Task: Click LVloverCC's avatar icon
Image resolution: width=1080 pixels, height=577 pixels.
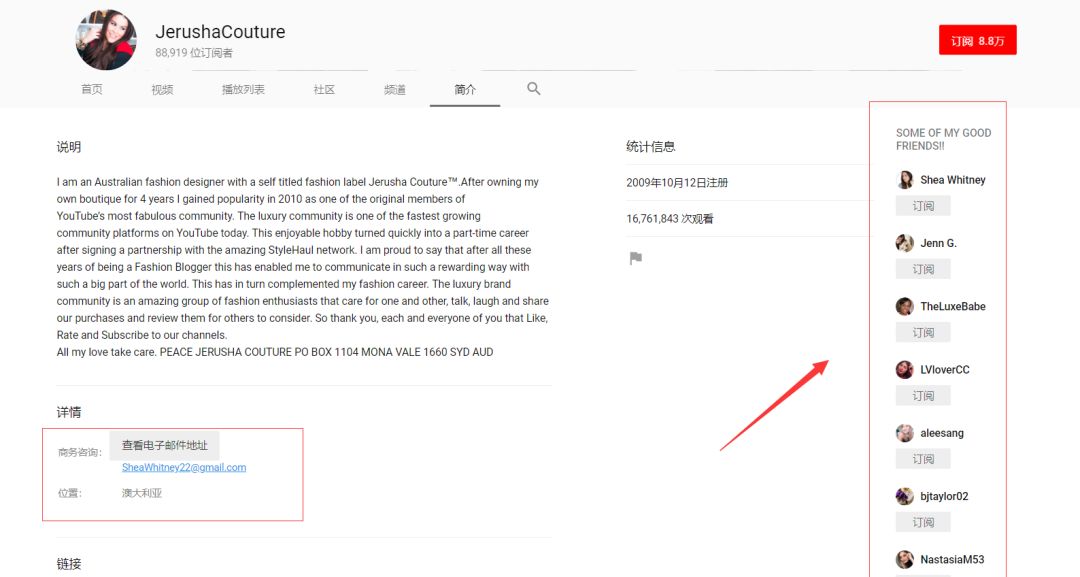Action: point(905,370)
